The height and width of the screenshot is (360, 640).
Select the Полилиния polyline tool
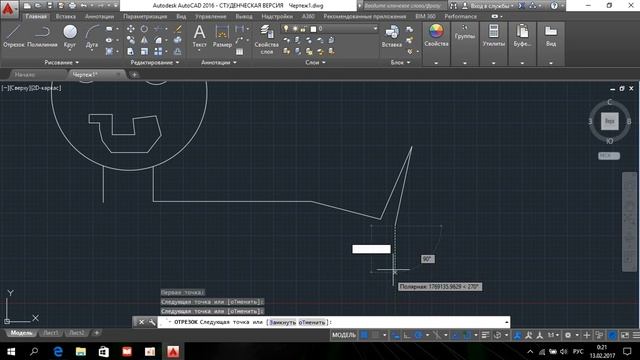[x=42, y=36]
